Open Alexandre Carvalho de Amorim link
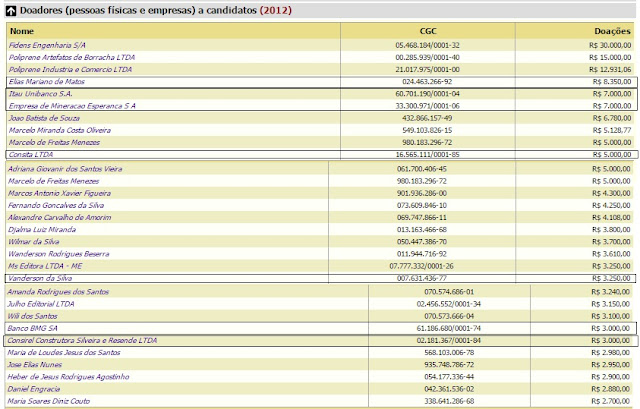The width and height of the screenshot is (640, 409). tap(60, 218)
